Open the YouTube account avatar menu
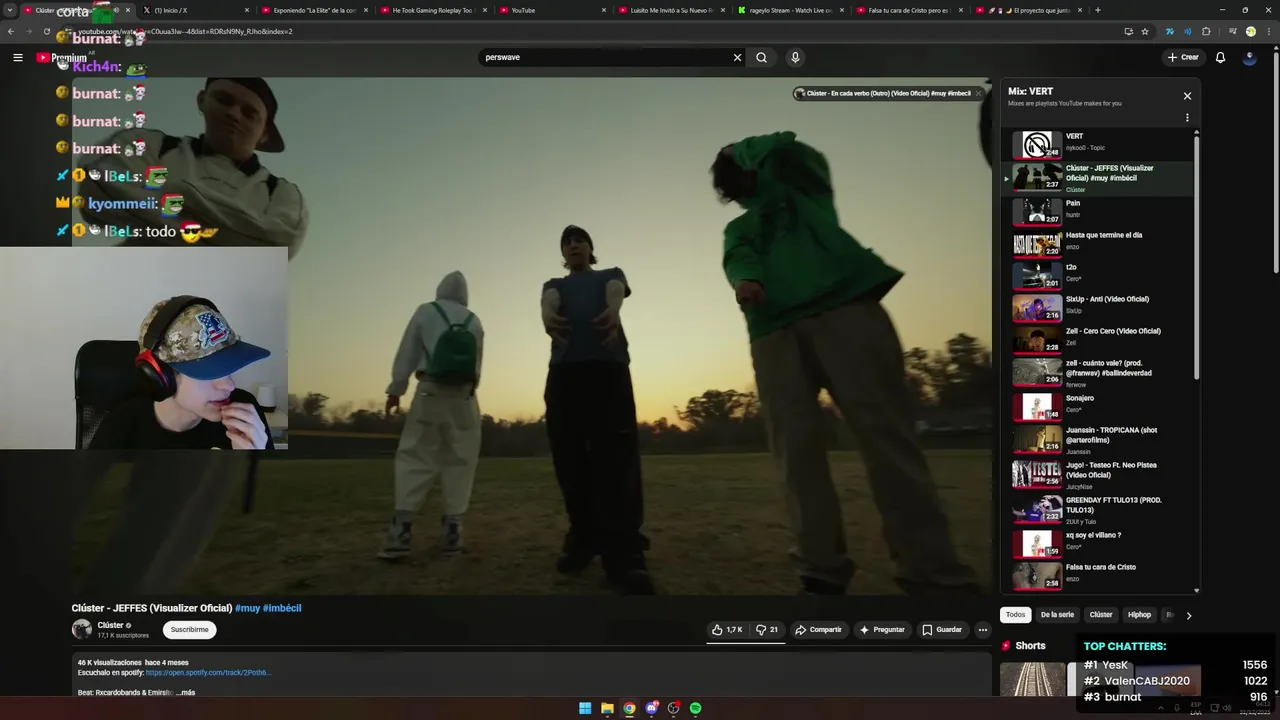 1249,57
